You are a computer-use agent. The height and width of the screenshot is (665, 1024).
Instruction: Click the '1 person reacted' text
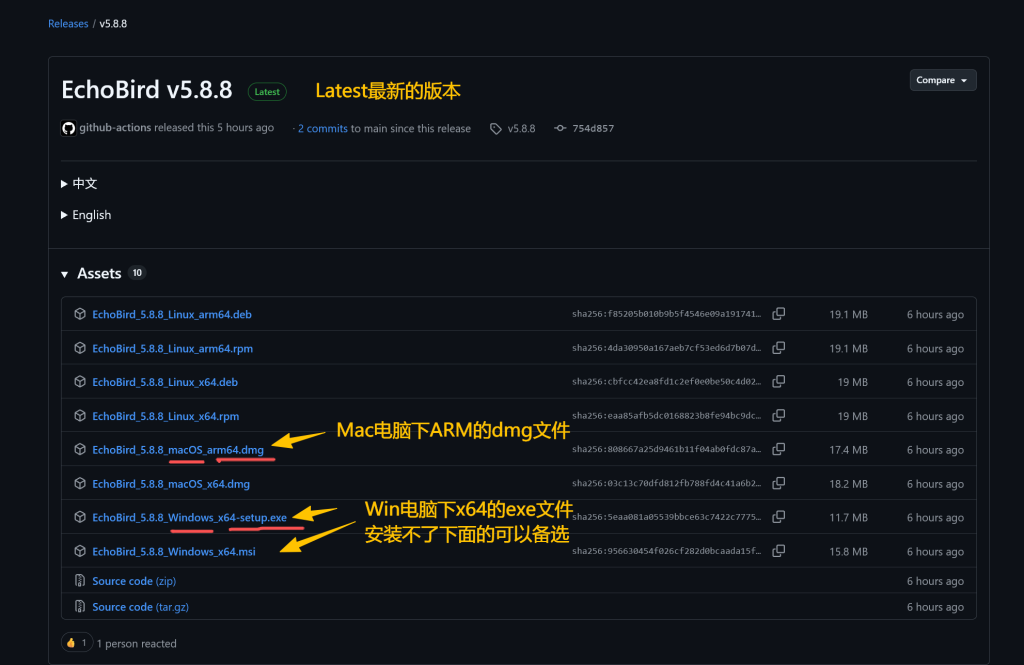pos(136,643)
